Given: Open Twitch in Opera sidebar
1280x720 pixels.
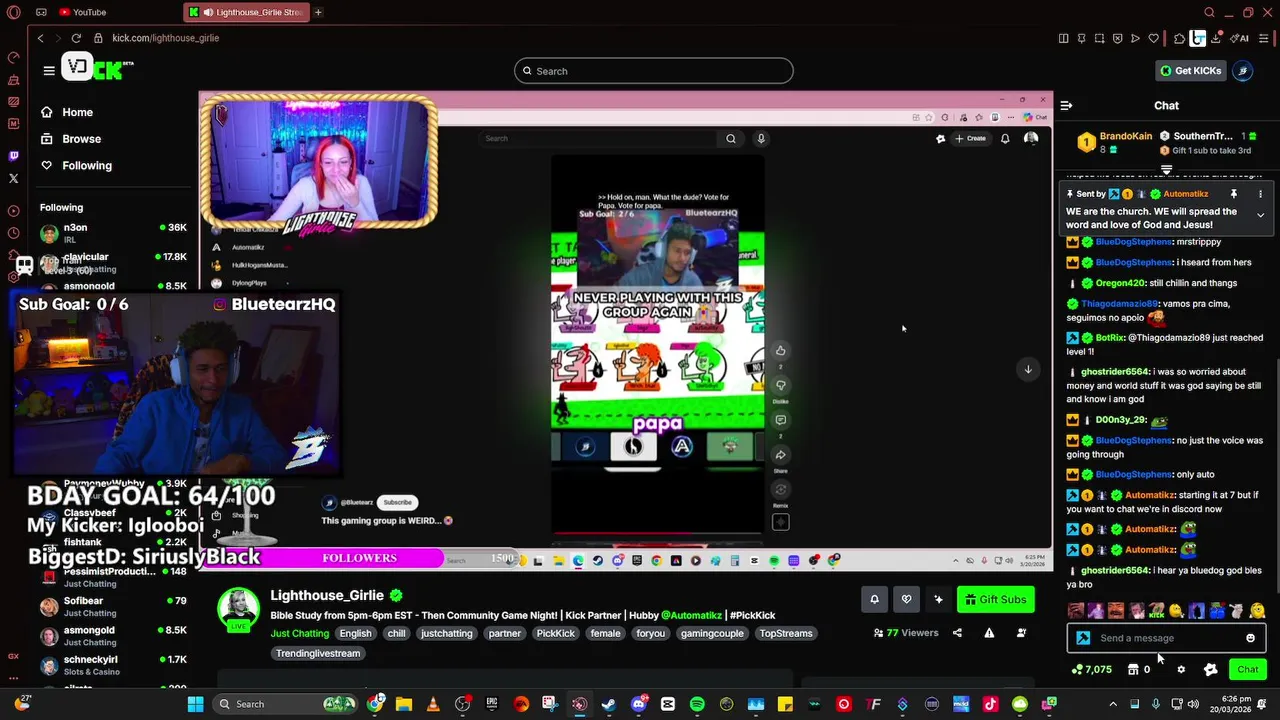Looking at the screenshot, I should [13, 156].
